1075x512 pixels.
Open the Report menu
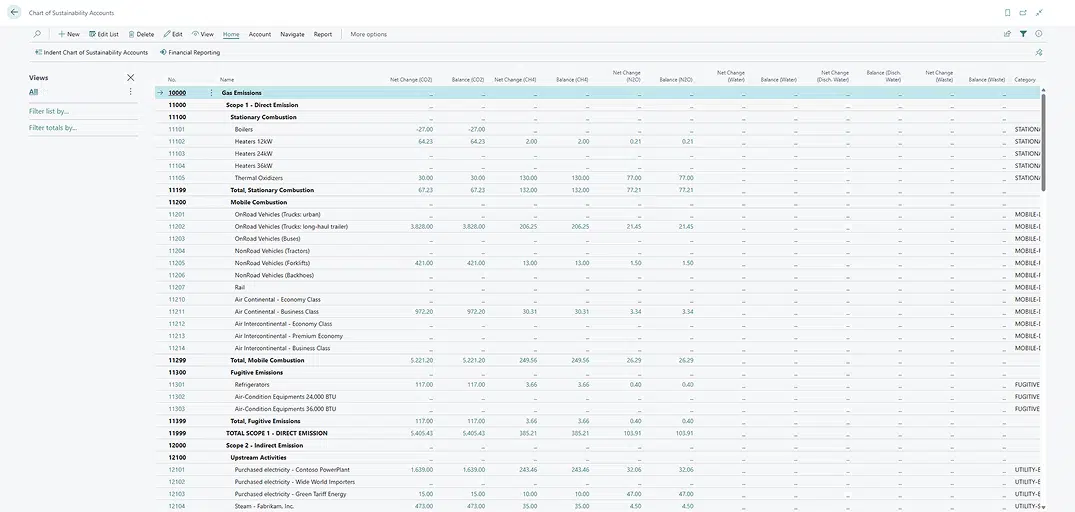[x=323, y=34]
